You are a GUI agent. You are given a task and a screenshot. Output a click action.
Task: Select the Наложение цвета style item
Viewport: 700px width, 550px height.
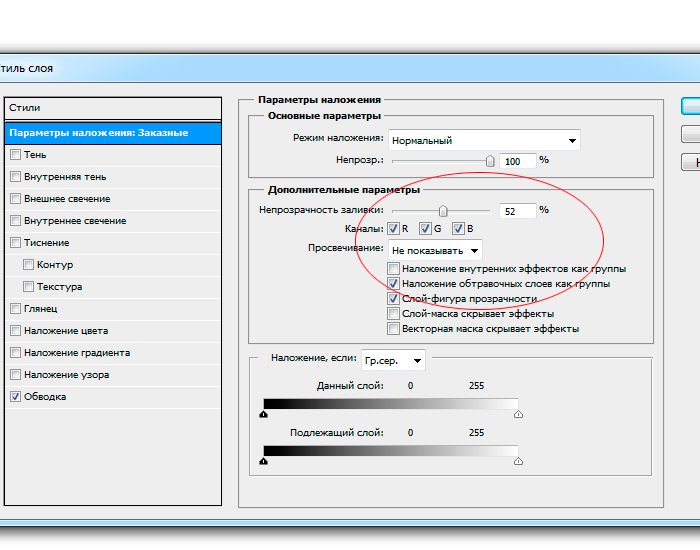click(66, 331)
